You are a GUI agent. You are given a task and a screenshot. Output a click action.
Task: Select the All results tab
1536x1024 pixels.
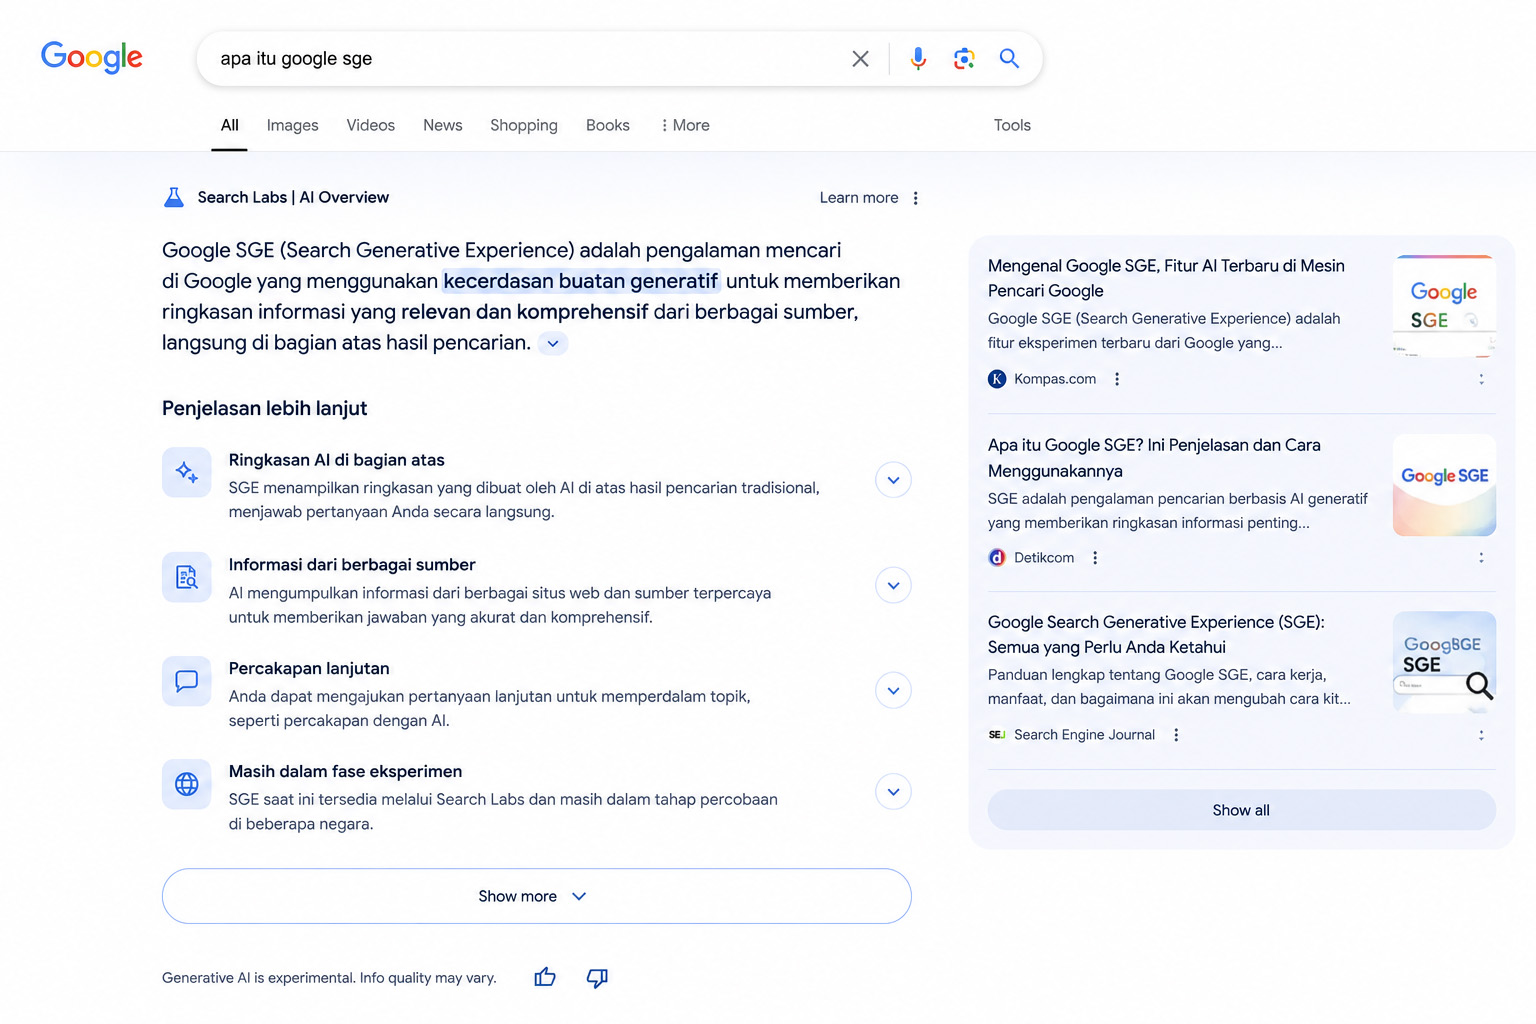(229, 125)
